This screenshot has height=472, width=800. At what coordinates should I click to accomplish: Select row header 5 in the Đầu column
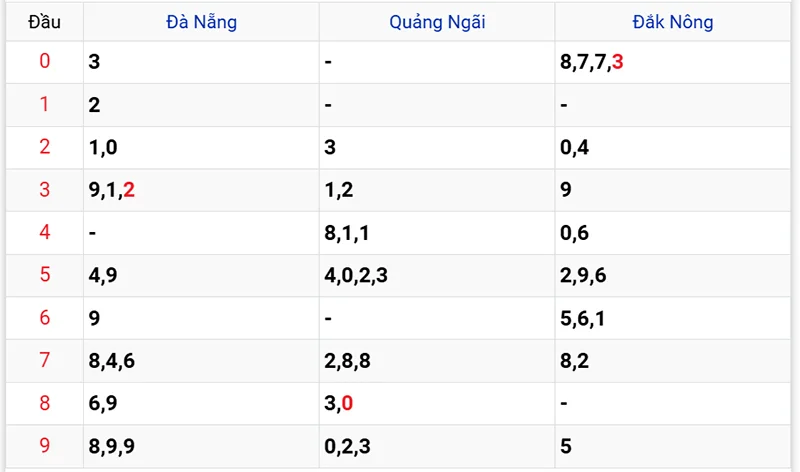point(44,275)
